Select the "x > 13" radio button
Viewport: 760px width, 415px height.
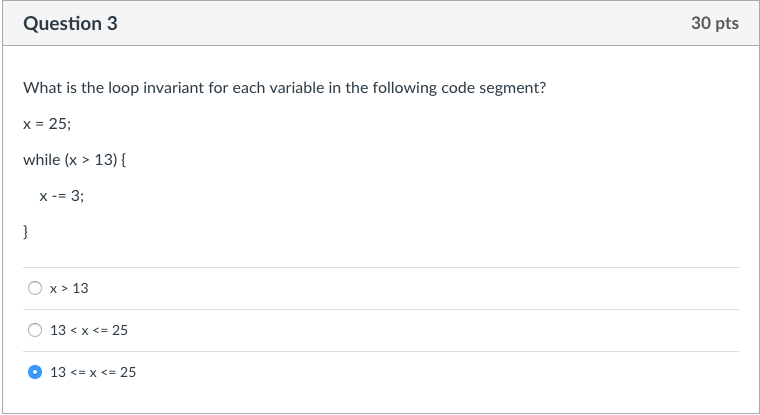click(35, 289)
